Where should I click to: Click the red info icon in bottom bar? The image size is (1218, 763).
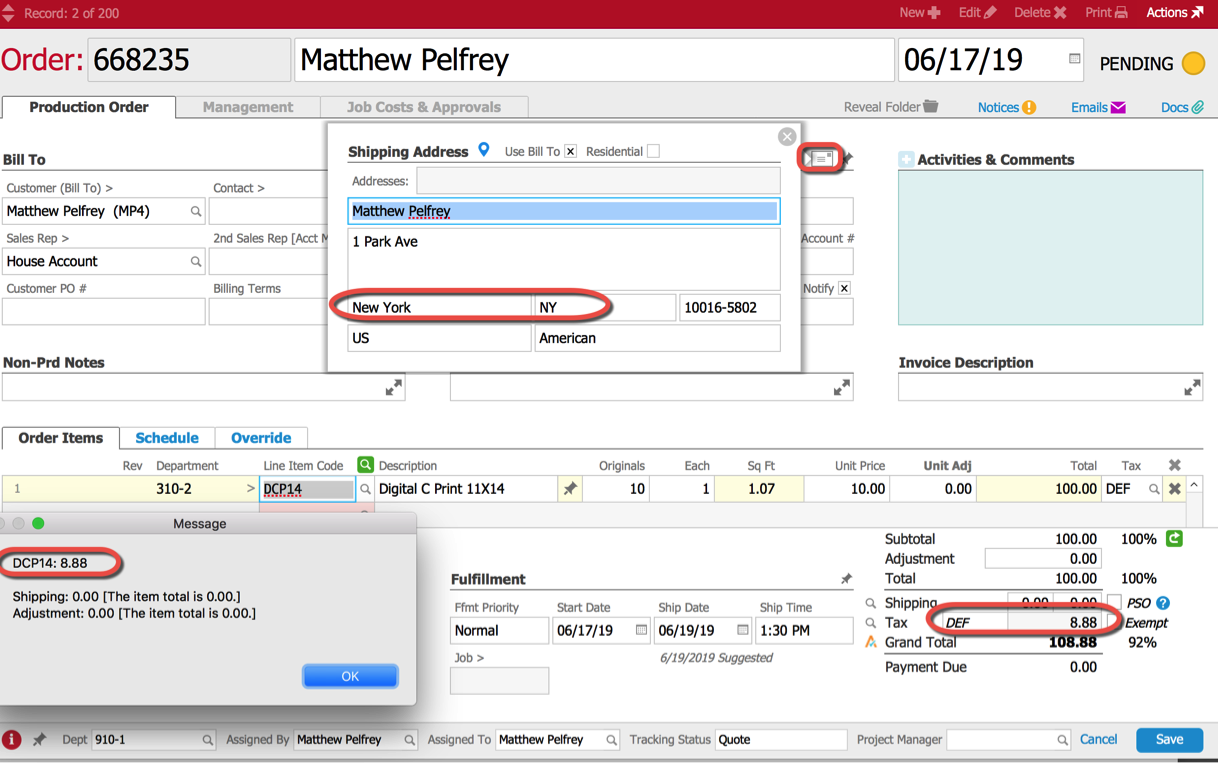coord(12,740)
